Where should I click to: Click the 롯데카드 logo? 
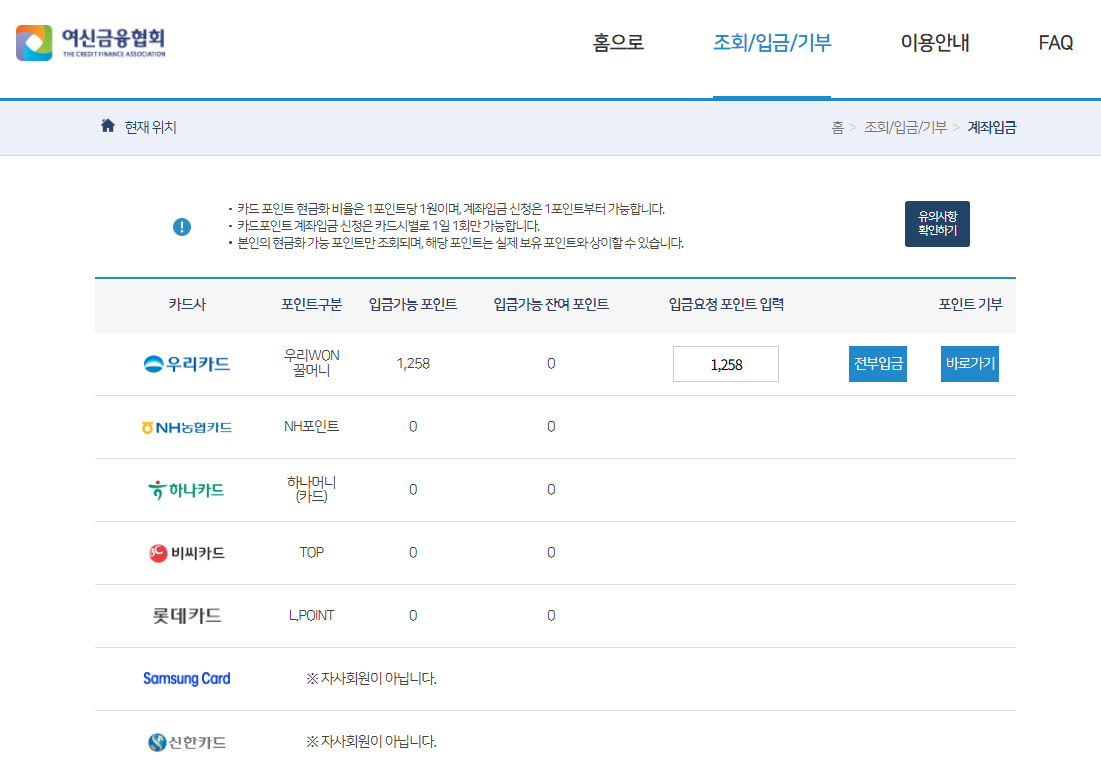[x=187, y=616]
